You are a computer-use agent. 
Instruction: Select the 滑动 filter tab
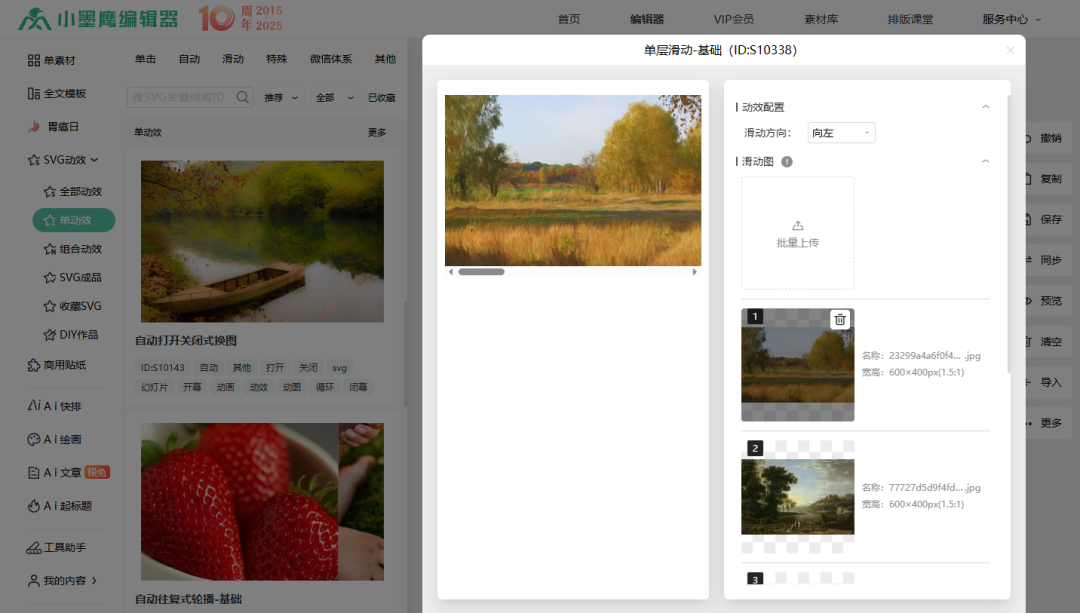tap(233, 59)
